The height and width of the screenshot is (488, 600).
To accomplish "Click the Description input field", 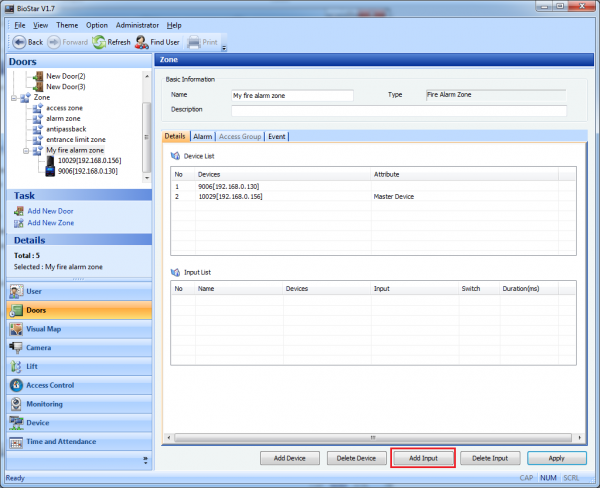I will click(398, 110).
